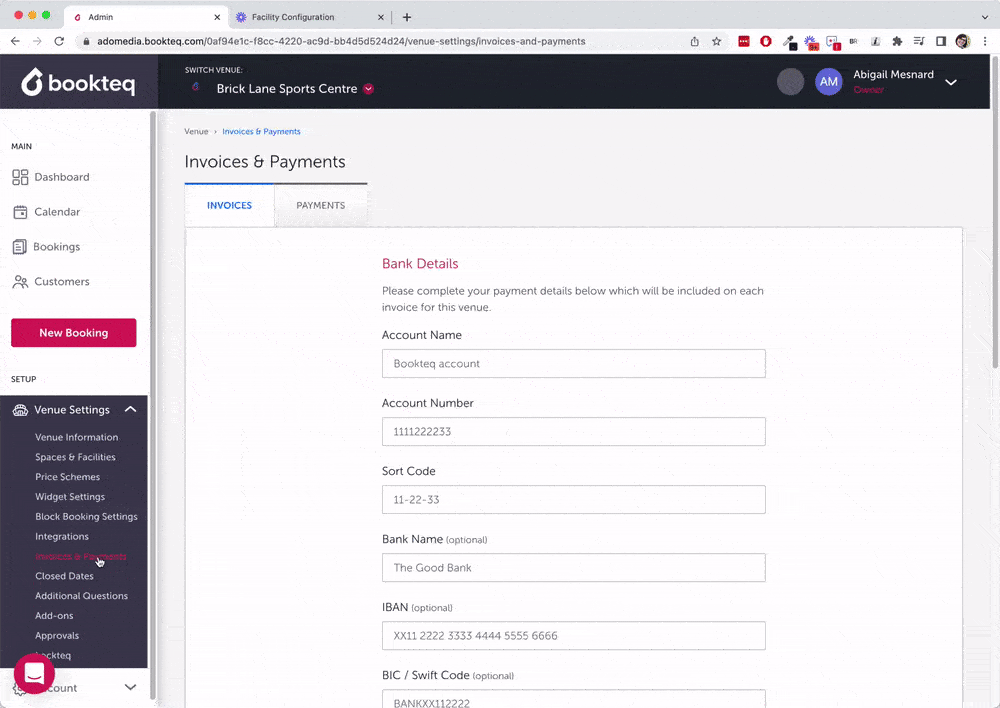Expand the Abigail Mesnard account dropdown

coord(950,82)
